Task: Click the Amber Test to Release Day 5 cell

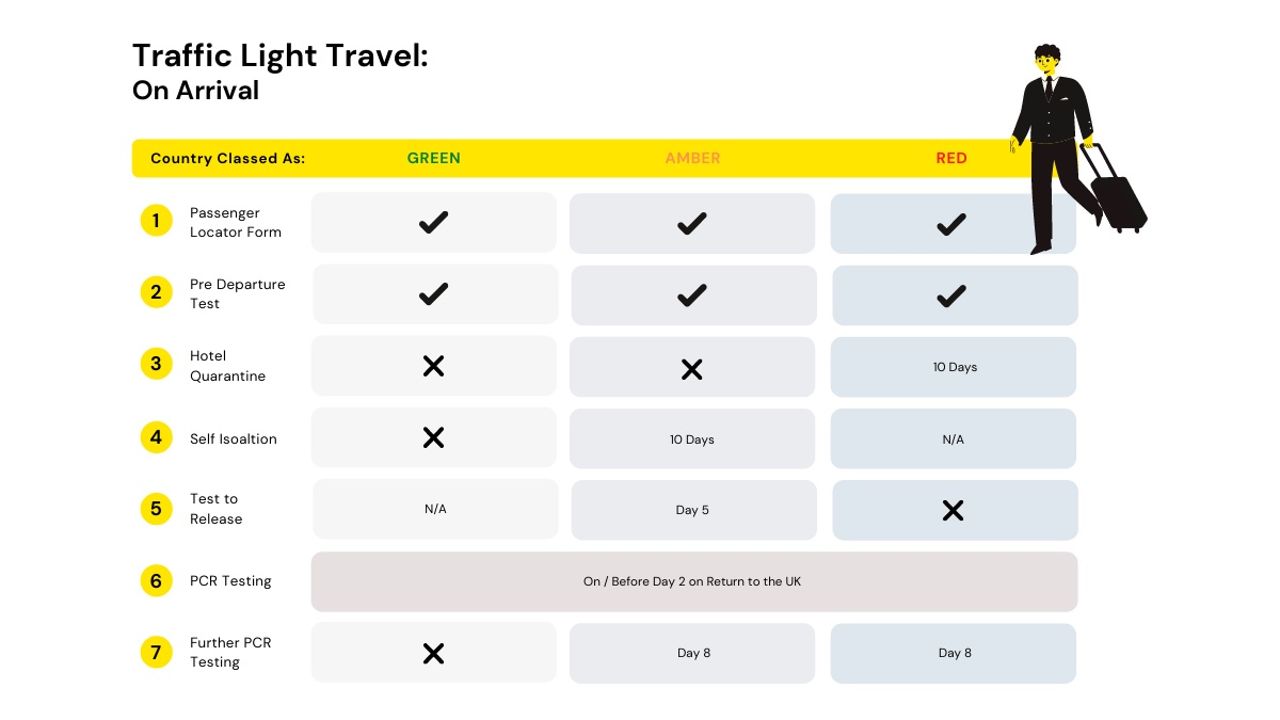Action: click(694, 510)
